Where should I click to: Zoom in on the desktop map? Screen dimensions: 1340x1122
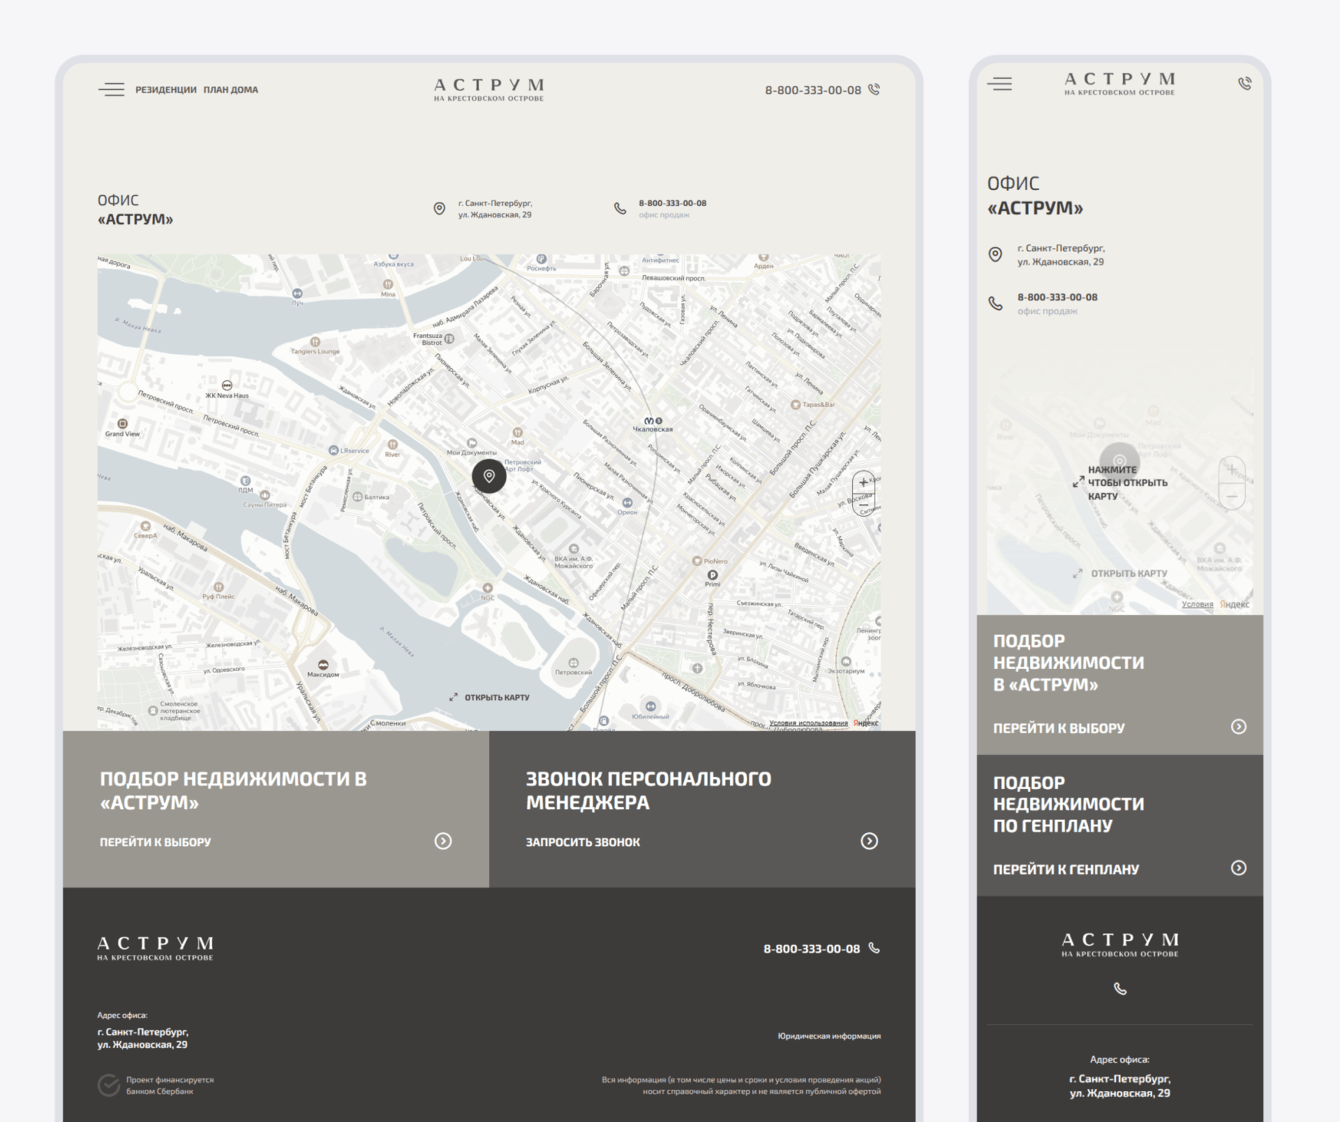(864, 482)
